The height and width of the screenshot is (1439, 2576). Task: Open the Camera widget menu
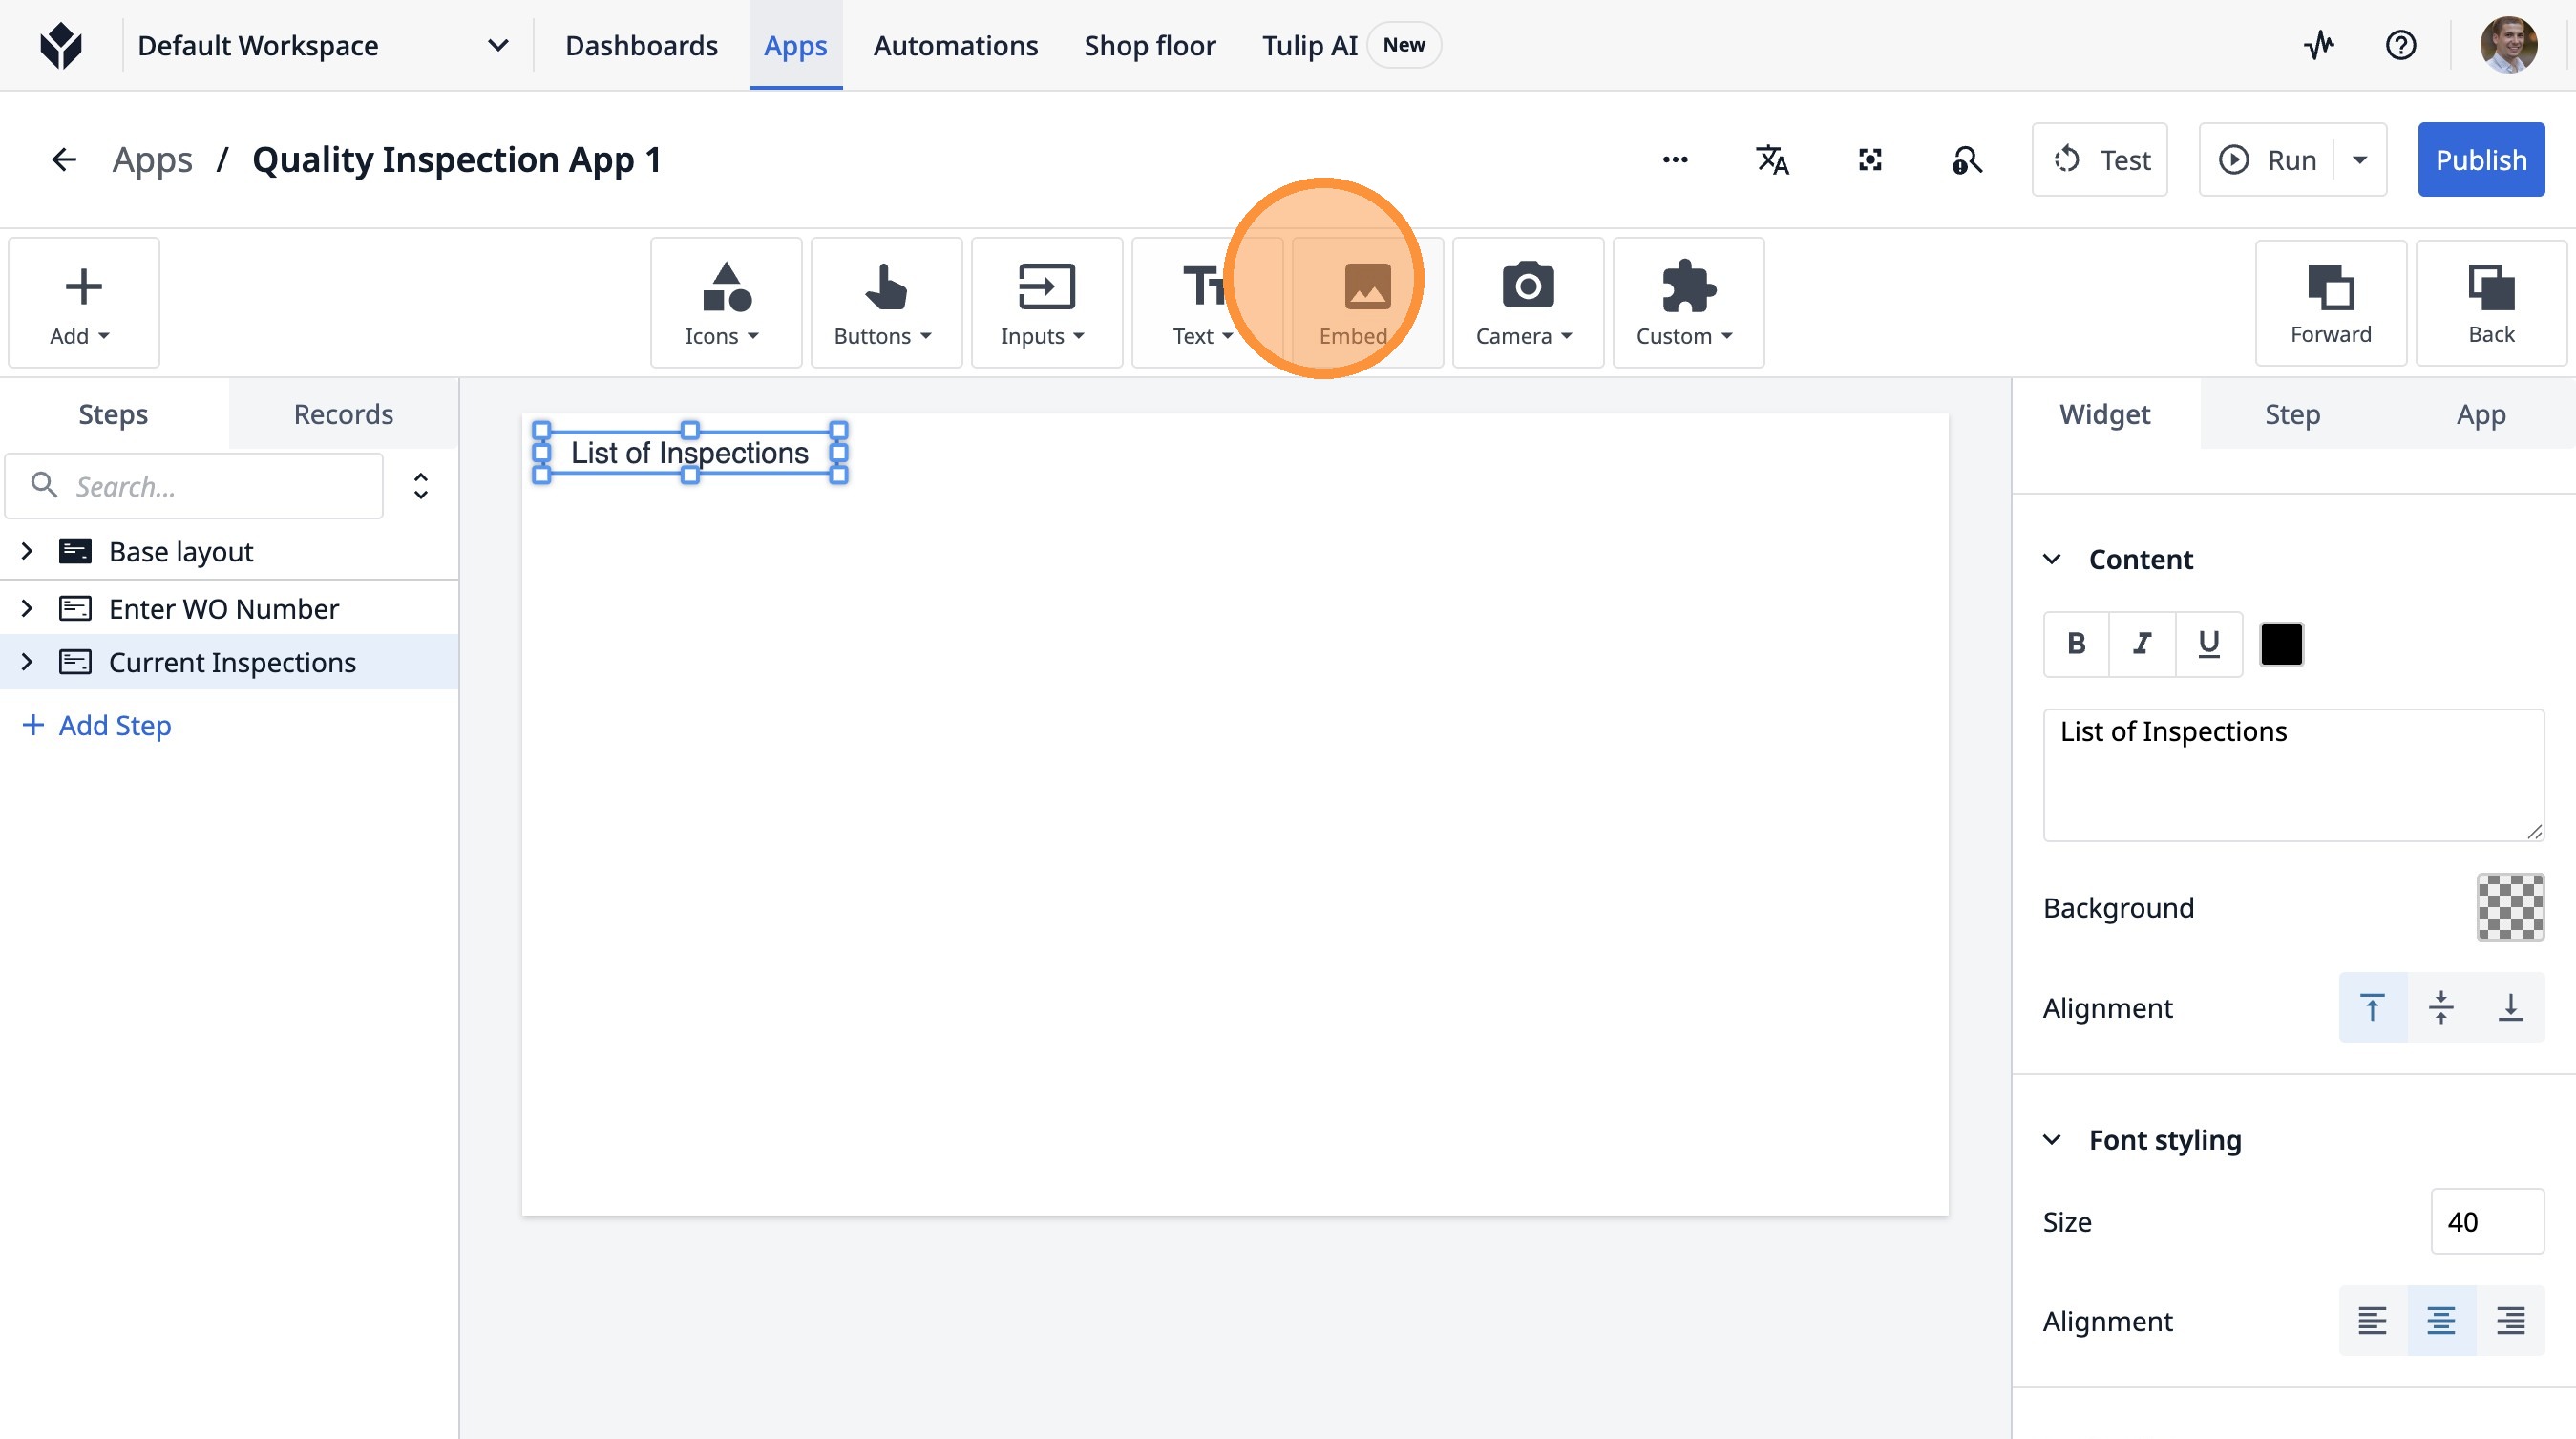1526,302
